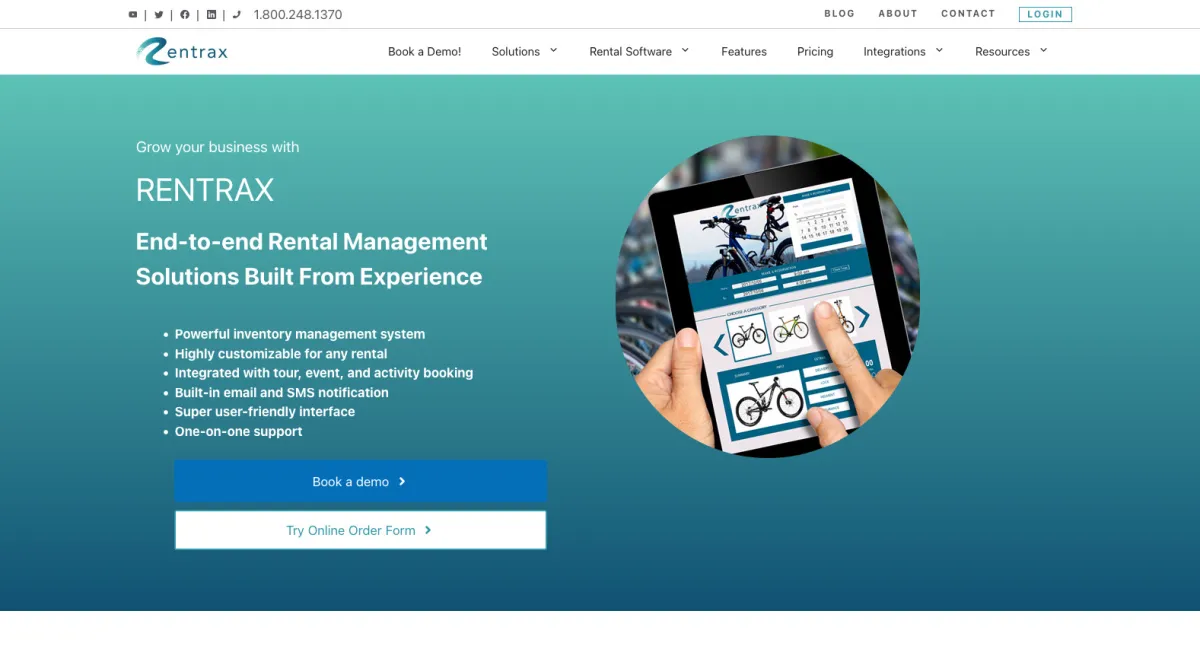Viewport: 1200px width, 665px height.
Task: Click 'Super user-friendly interface' bullet
Action: coord(265,411)
